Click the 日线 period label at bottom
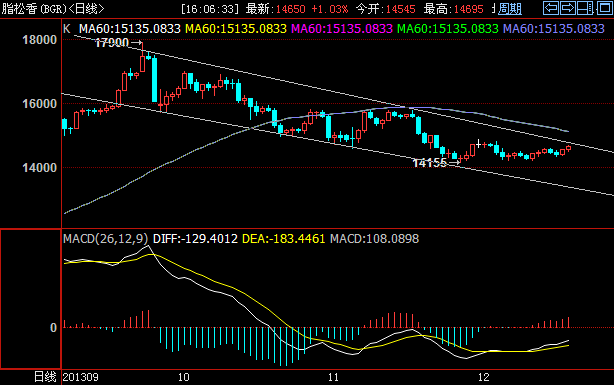The width and height of the screenshot is (614, 385). coord(45,377)
